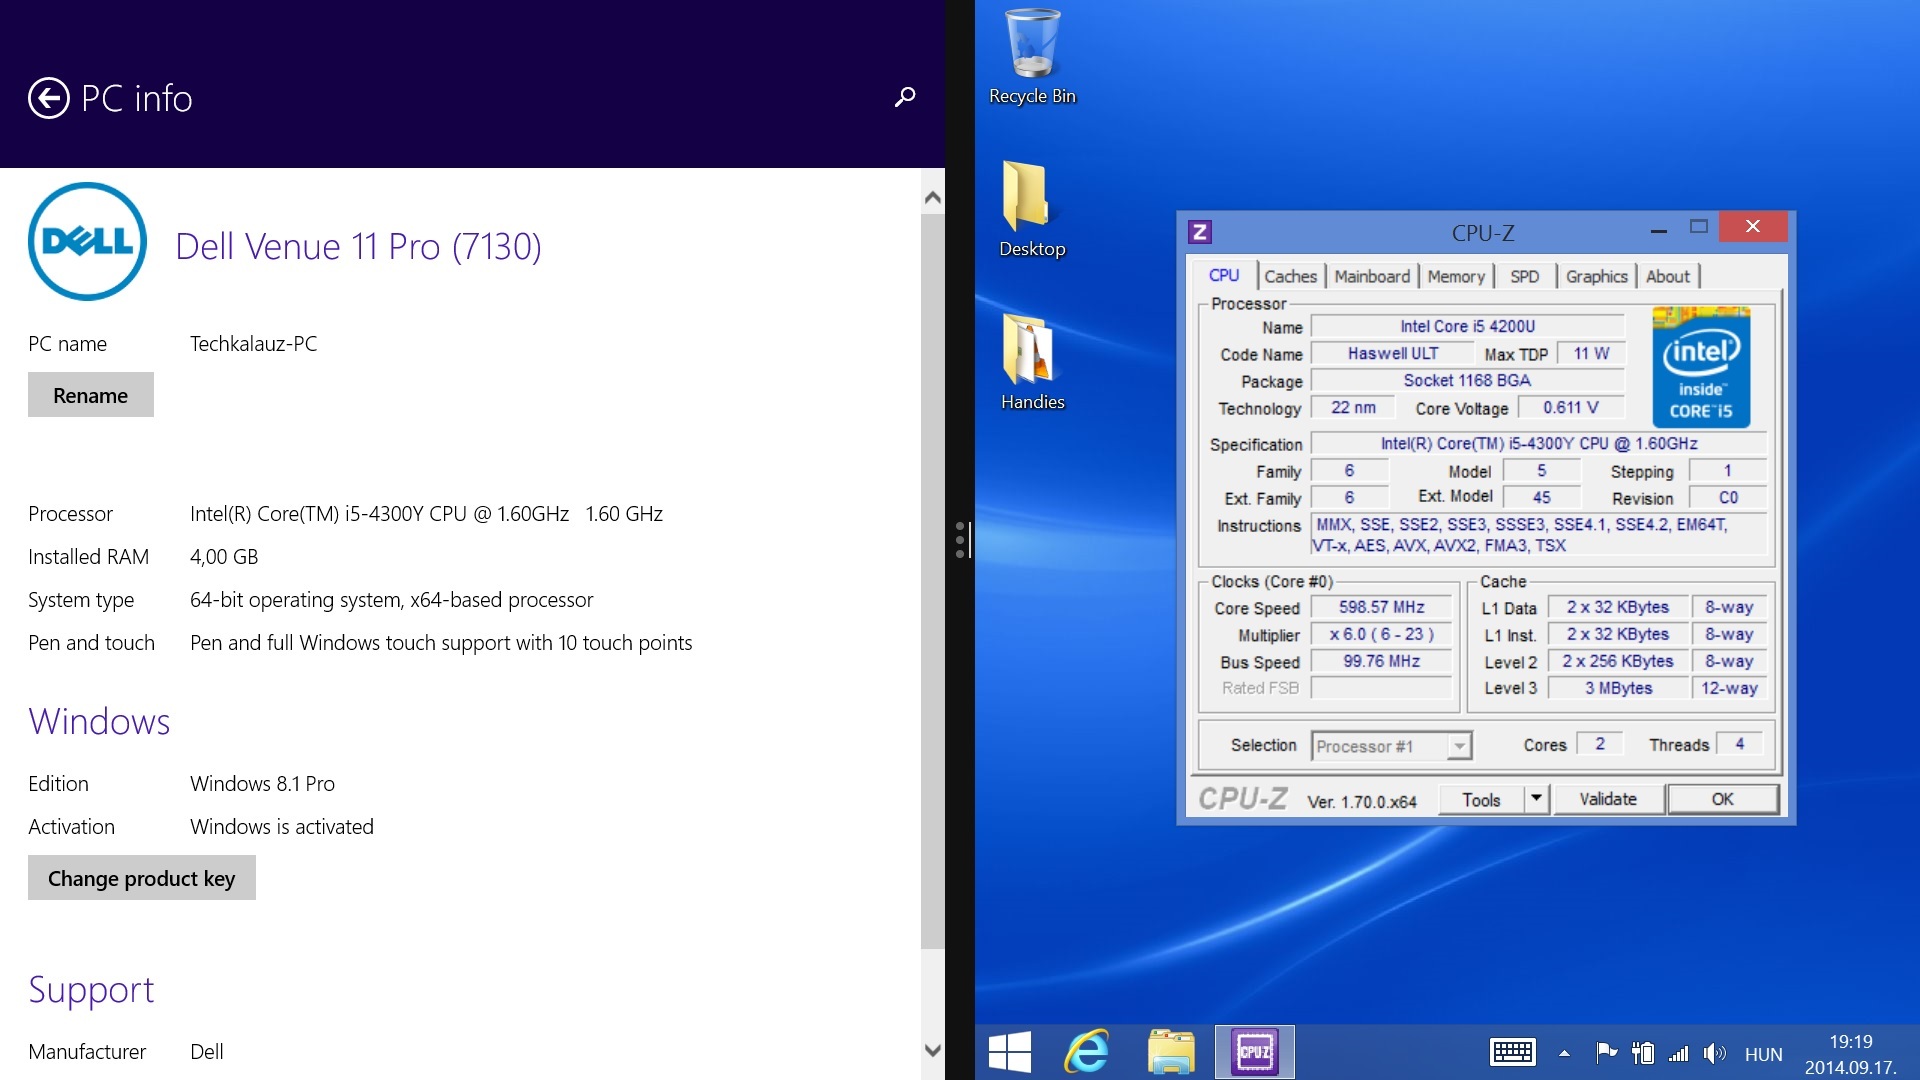Screen dimensions: 1920x1080
Task: Switch to the Caches tab
Action: [1291, 277]
